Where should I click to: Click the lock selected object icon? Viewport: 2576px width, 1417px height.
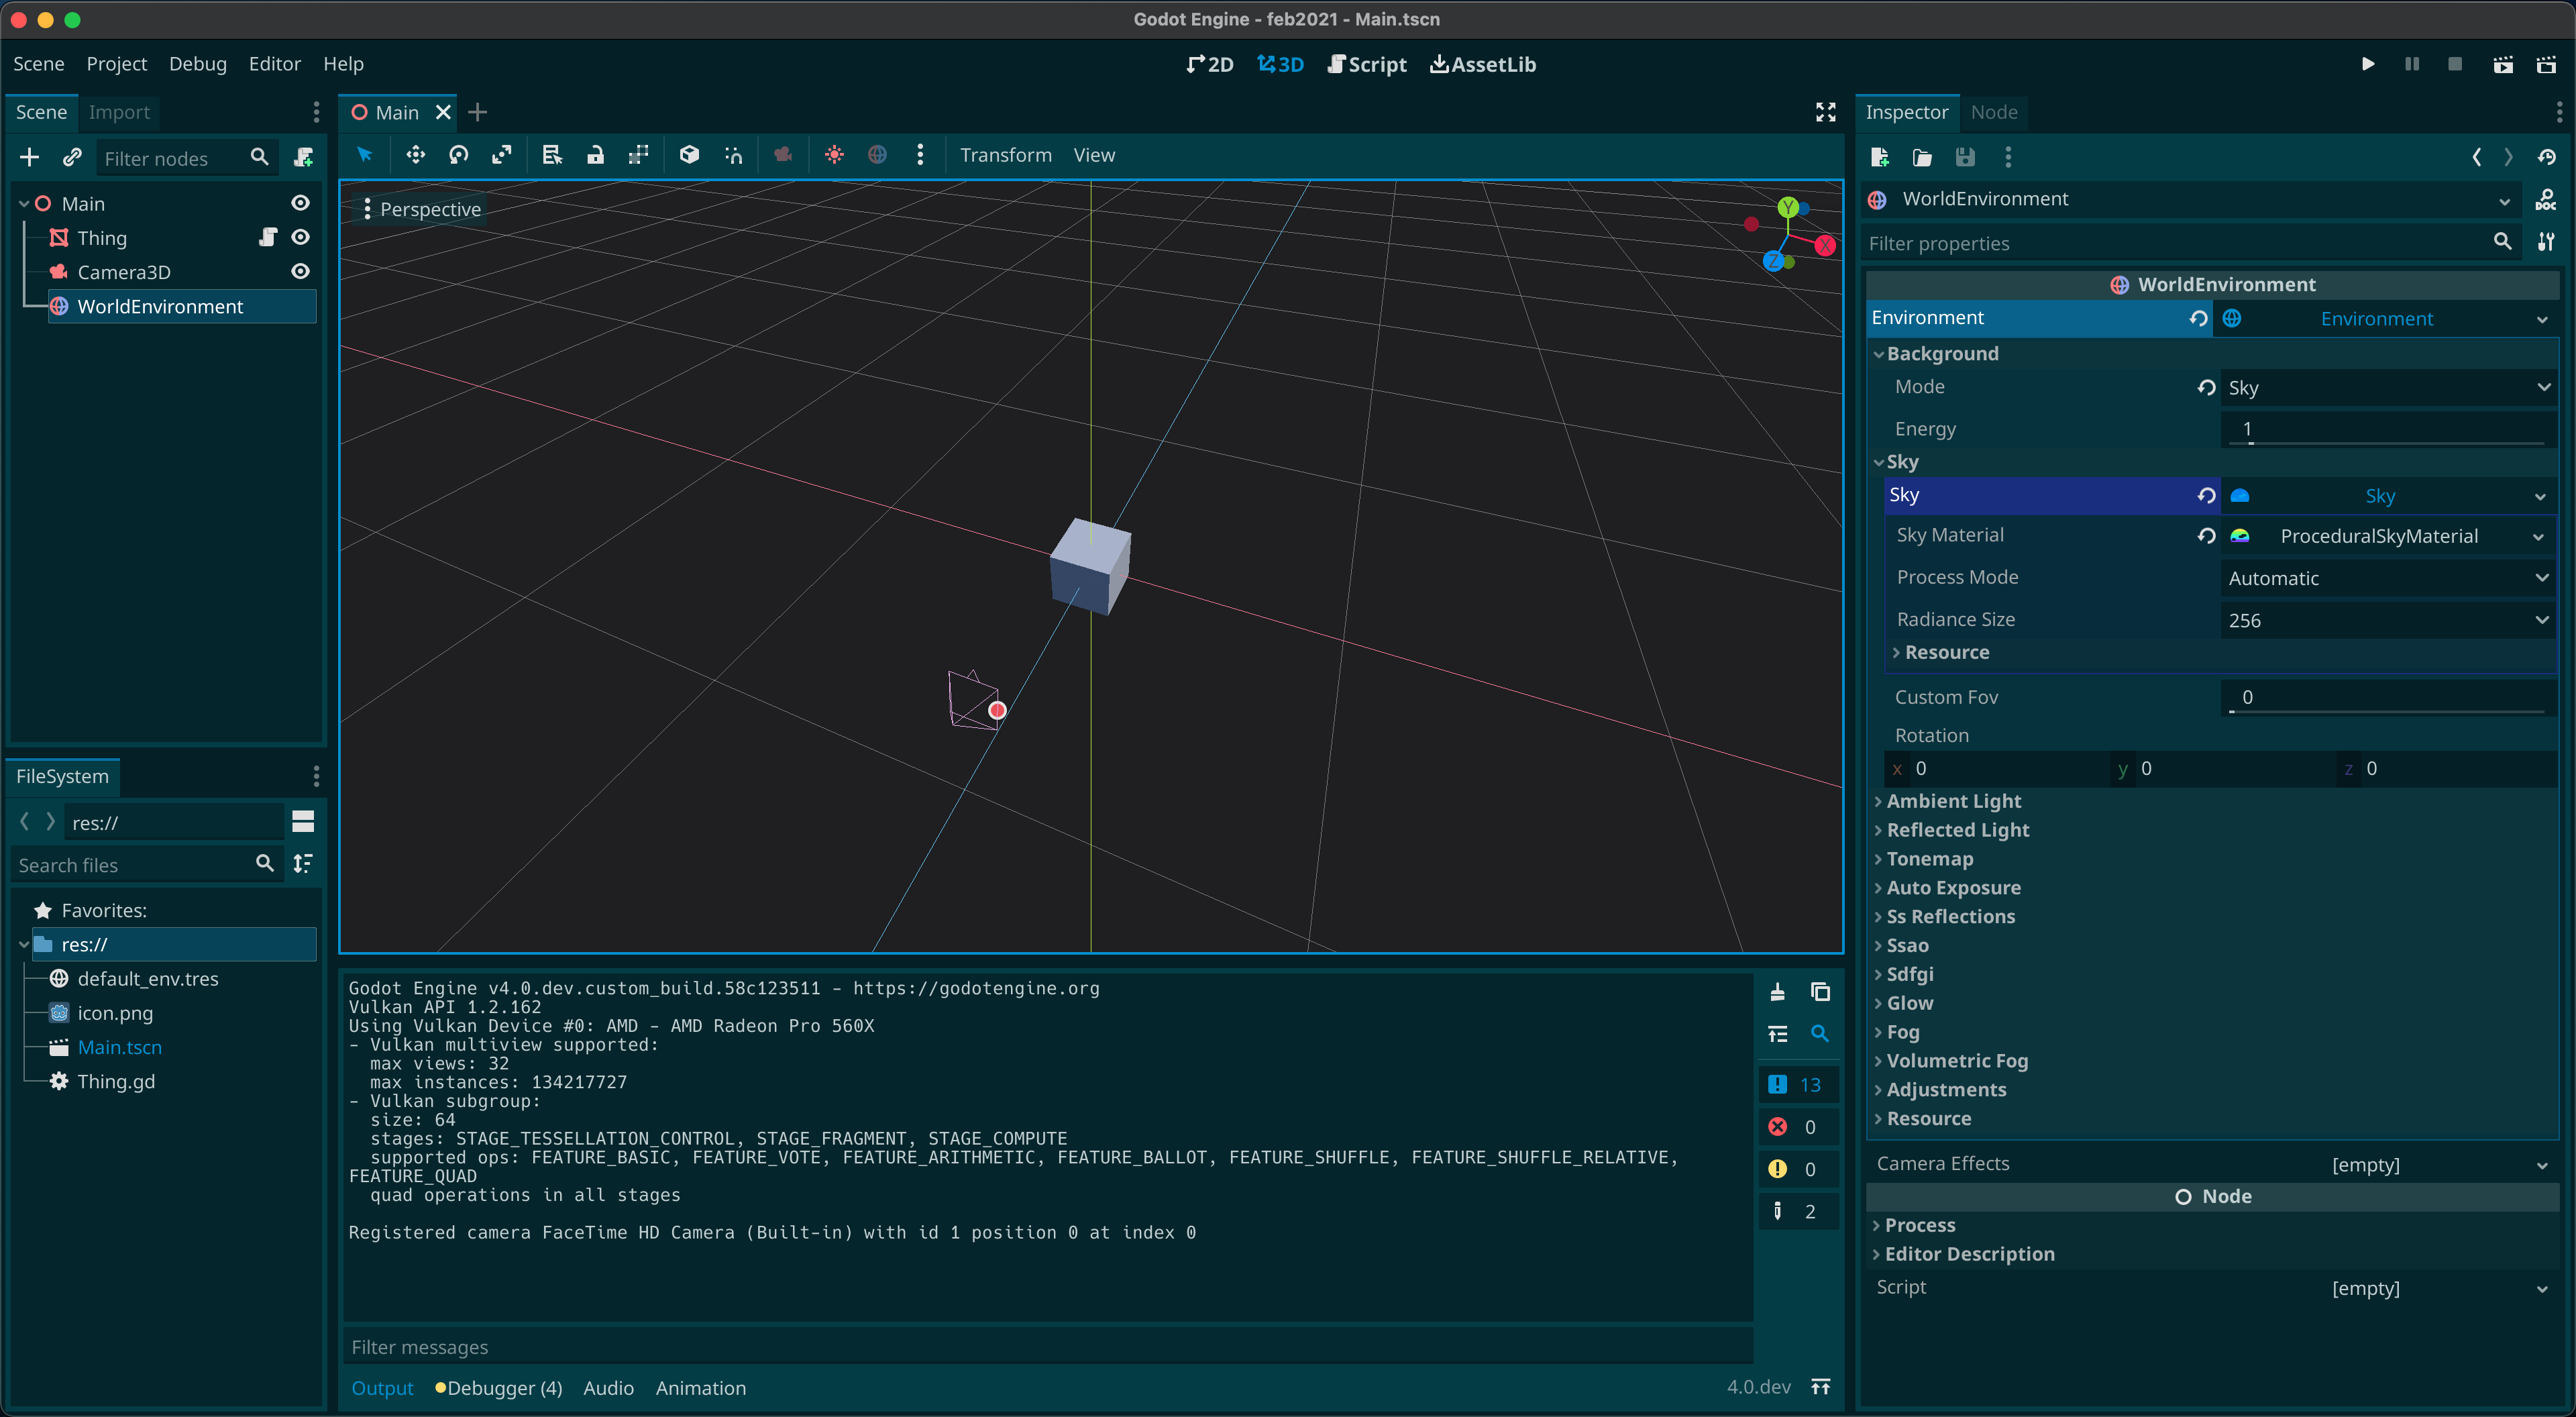595,155
